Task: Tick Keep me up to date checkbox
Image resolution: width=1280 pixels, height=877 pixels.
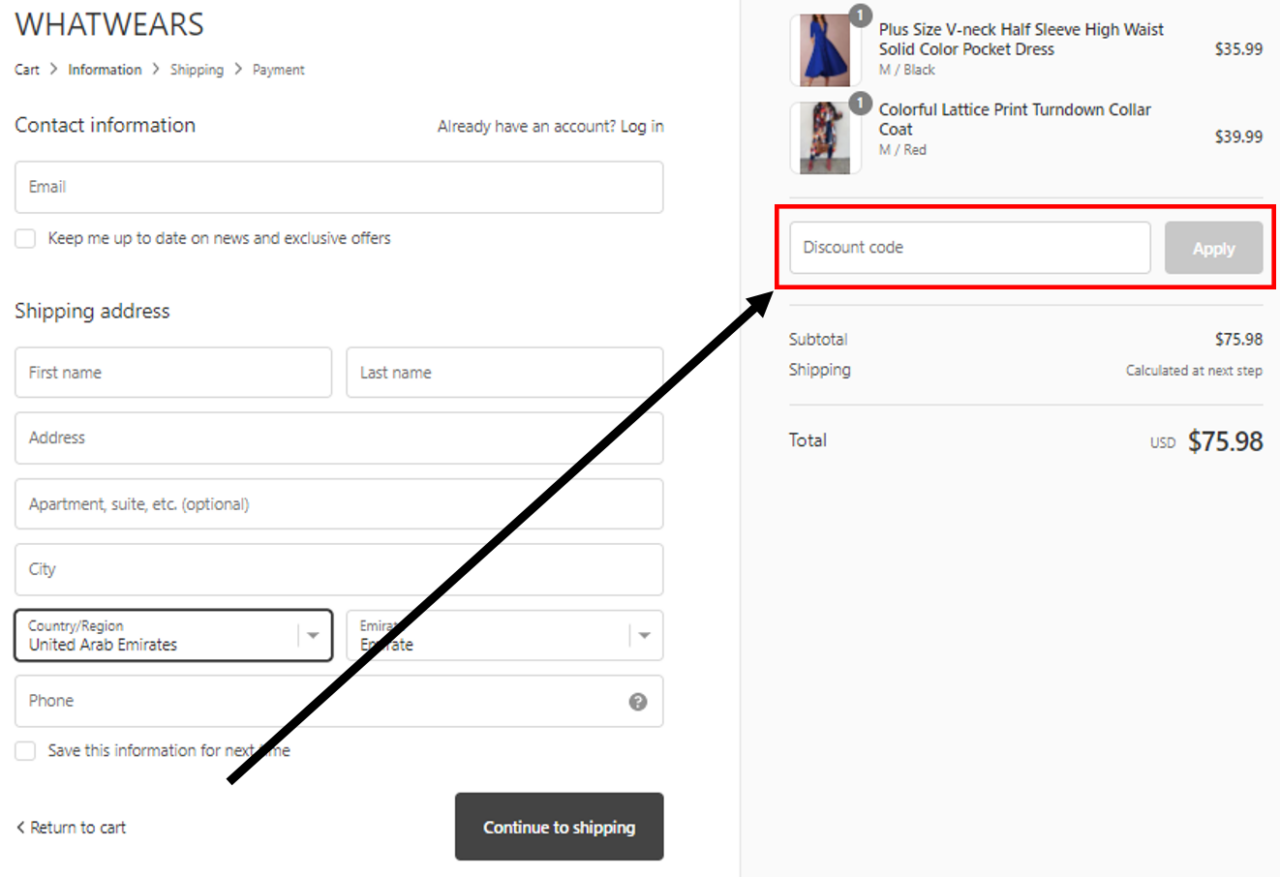Action: point(25,238)
